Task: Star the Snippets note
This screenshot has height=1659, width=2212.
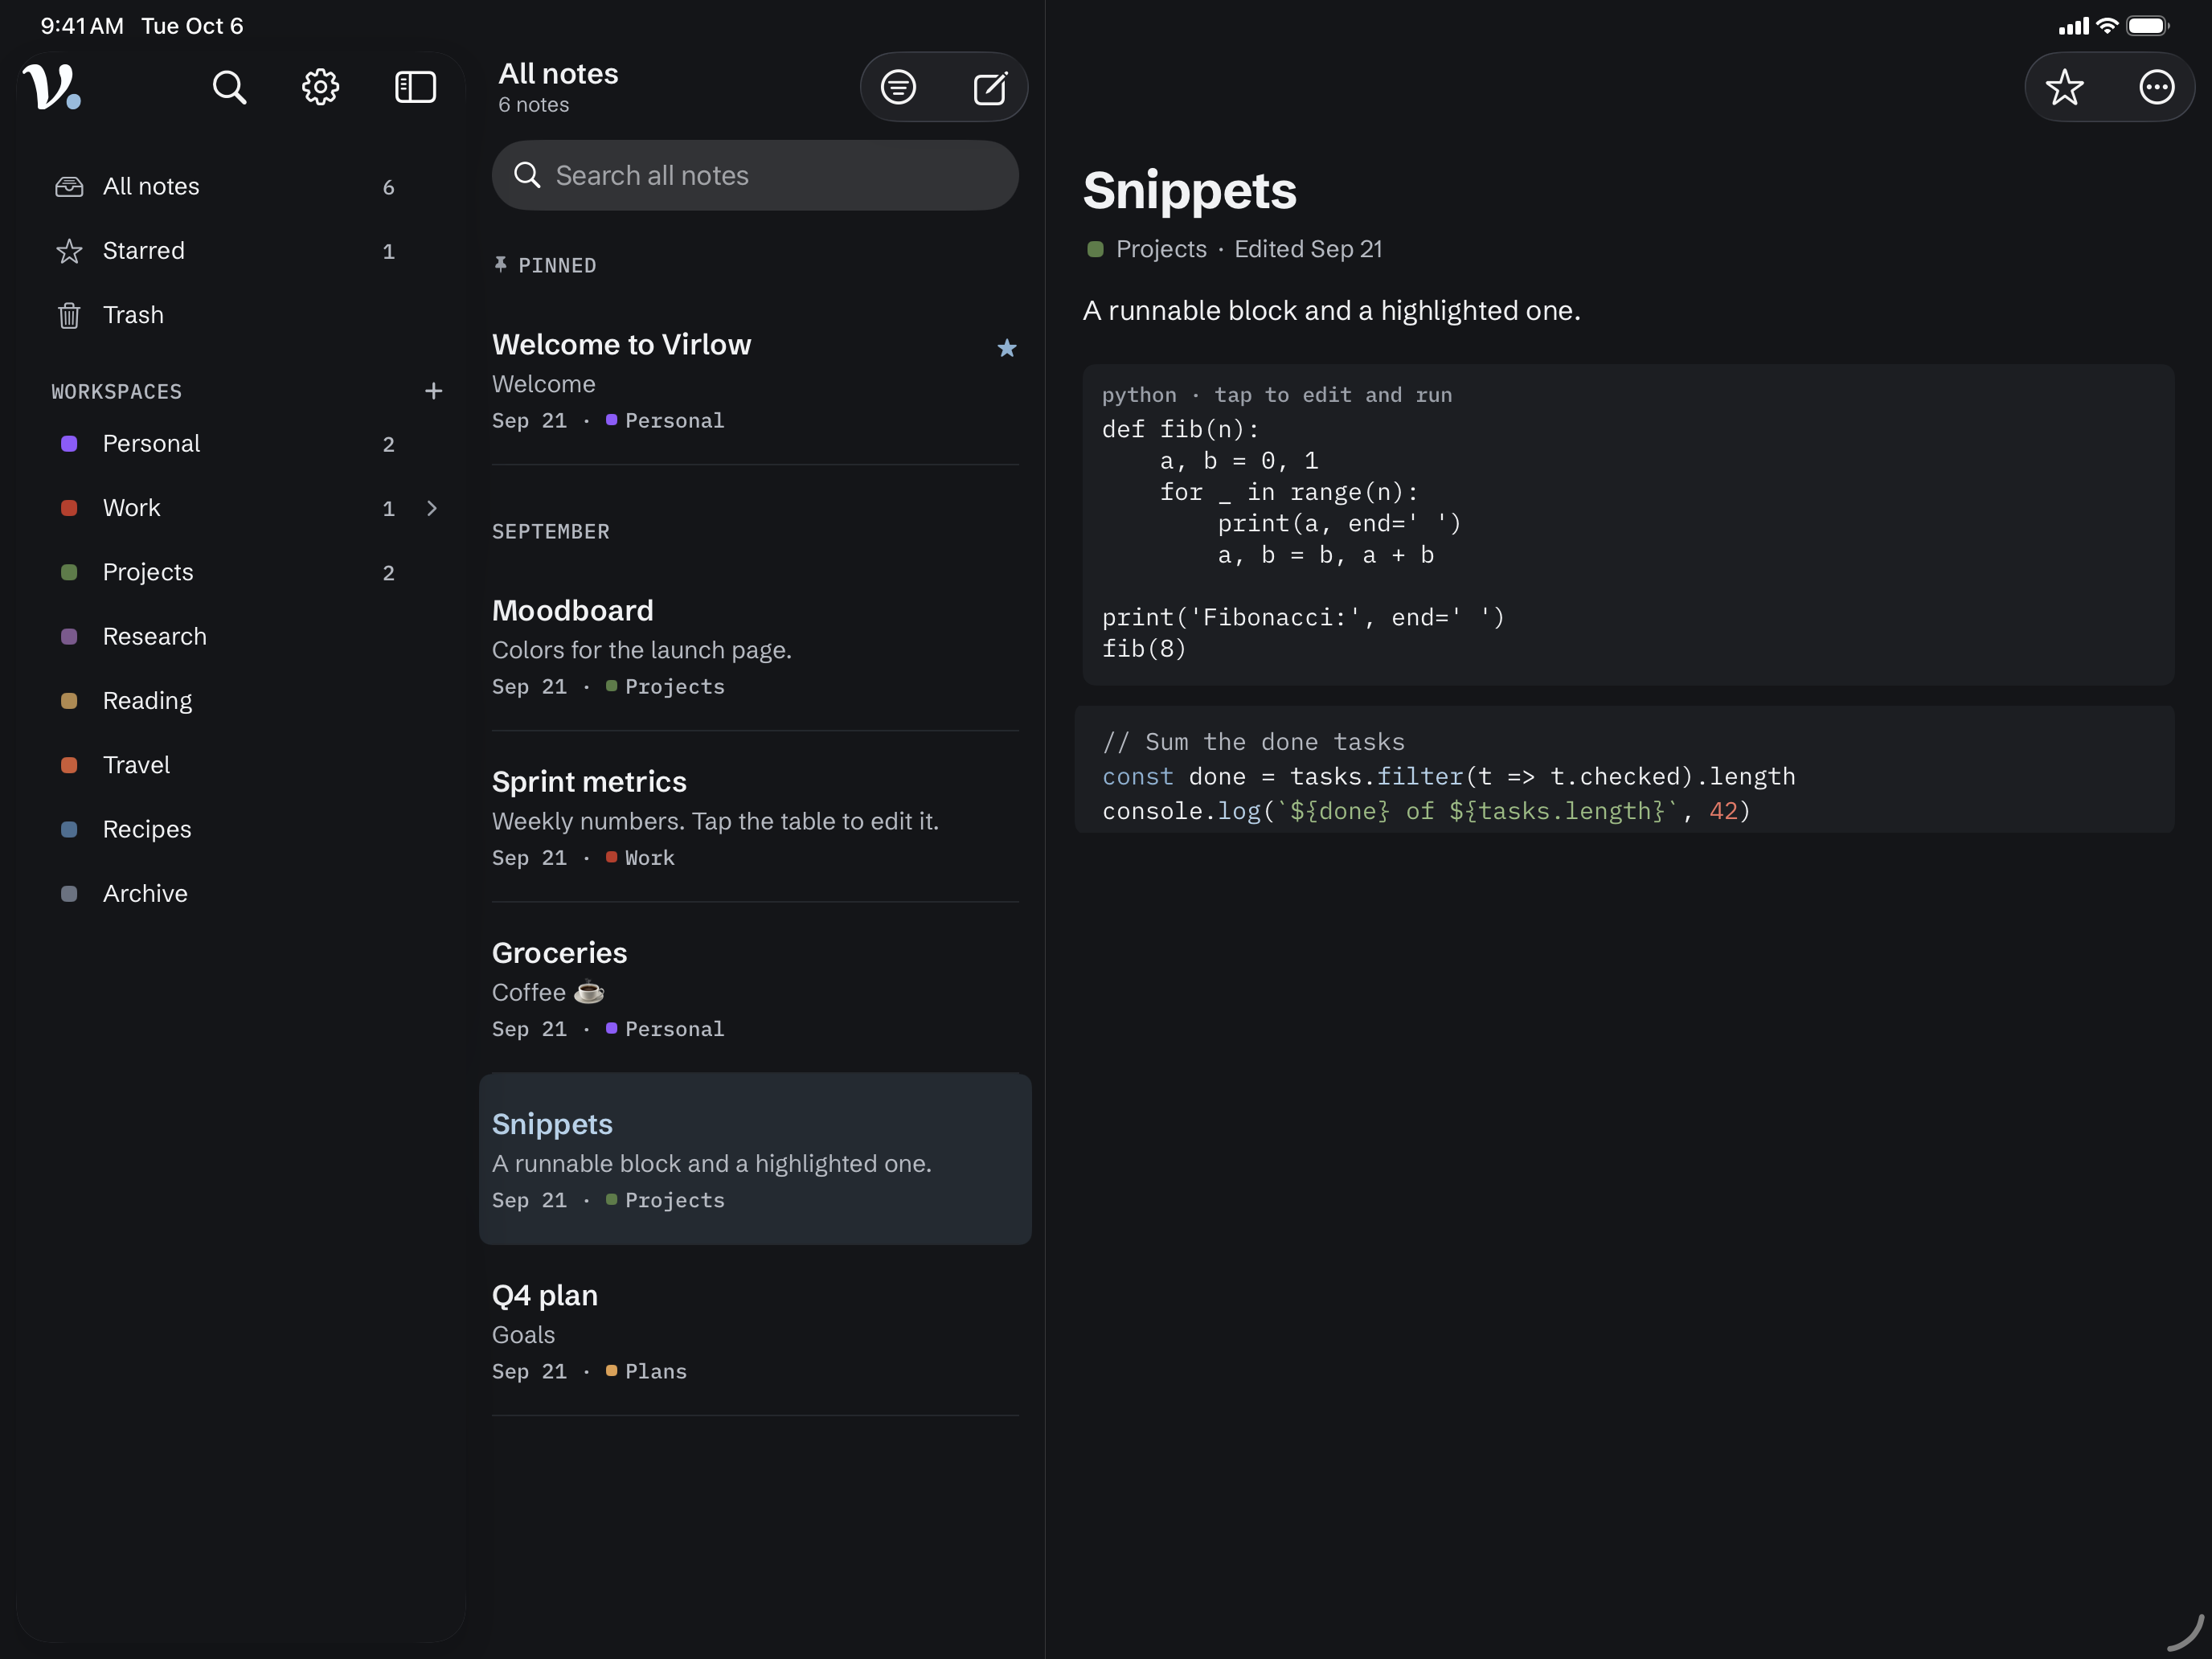Action: (x=2064, y=87)
